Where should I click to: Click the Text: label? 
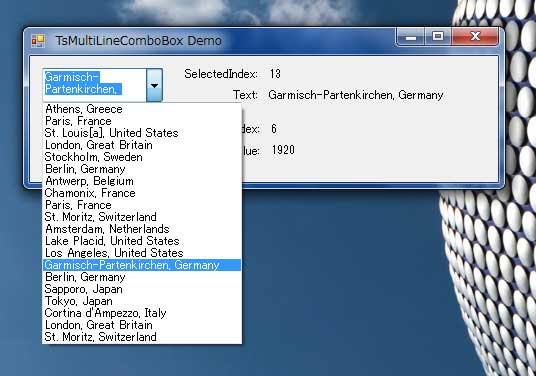(245, 95)
